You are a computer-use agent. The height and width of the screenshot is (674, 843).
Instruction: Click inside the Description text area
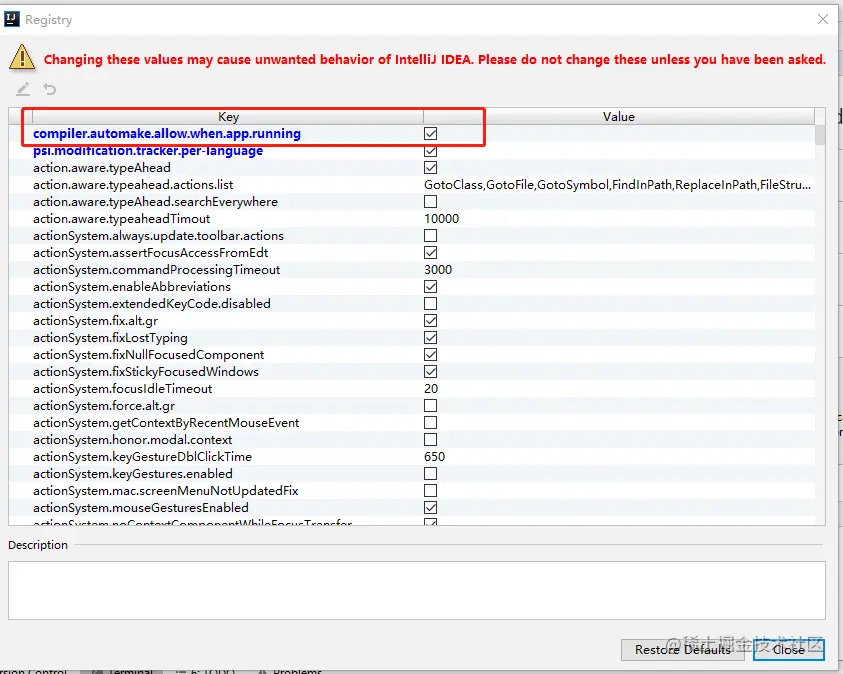point(417,590)
